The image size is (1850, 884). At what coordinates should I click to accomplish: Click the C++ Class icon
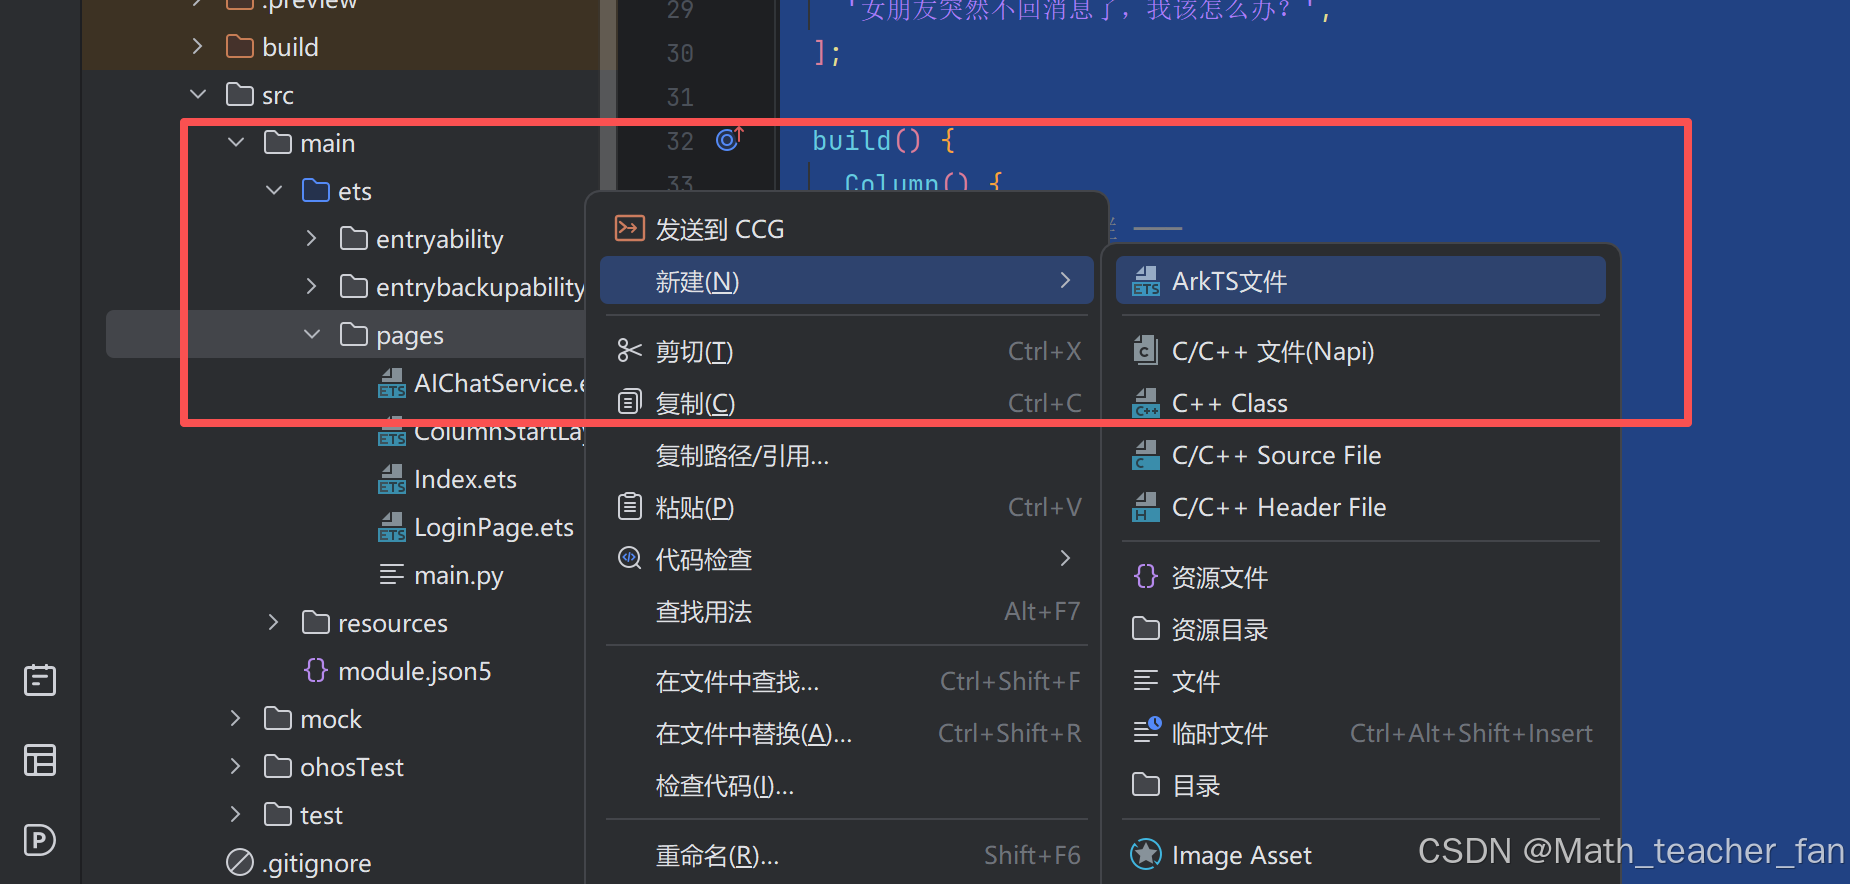pos(1146,403)
